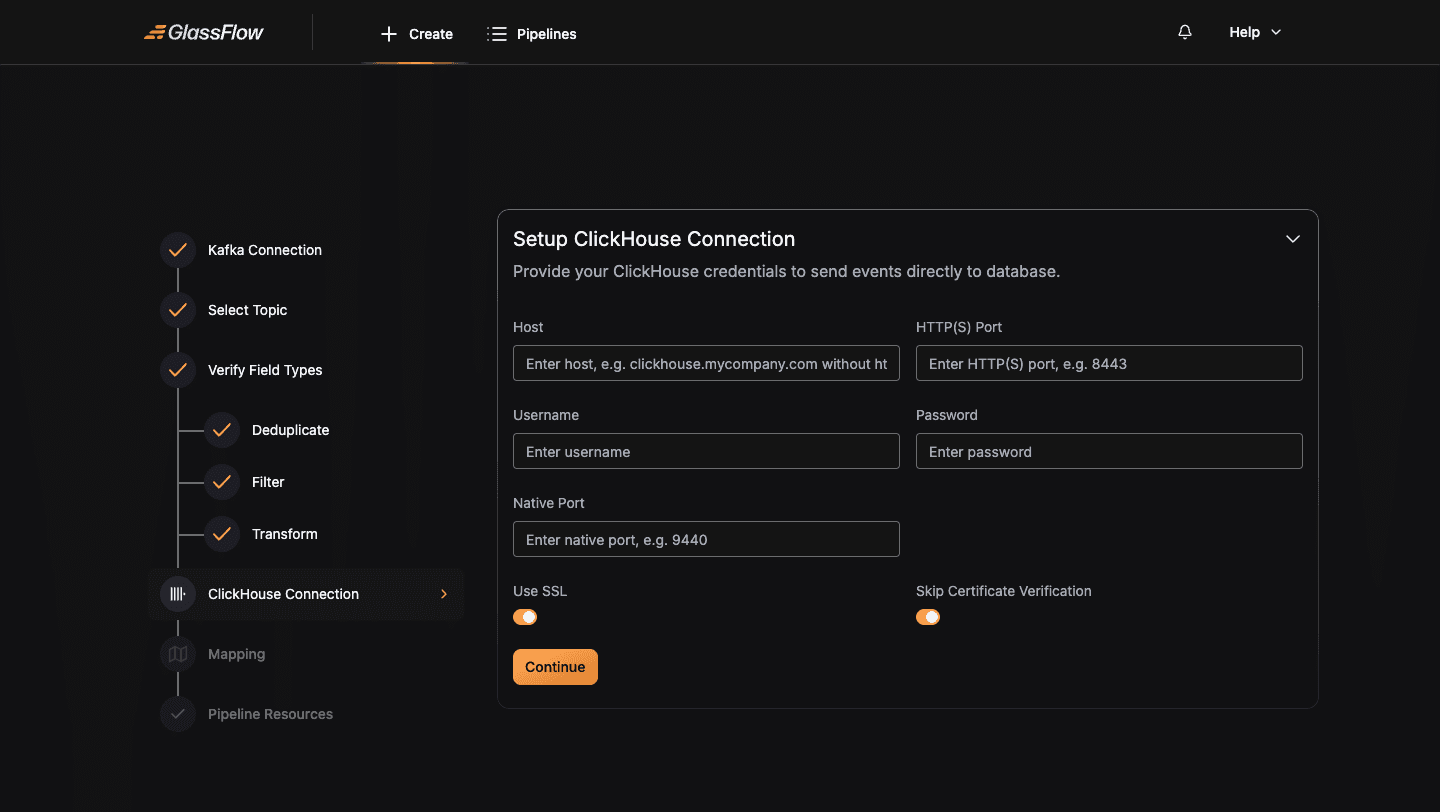Click the Select Topic checkmark icon
The image size is (1440, 812).
coord(178,310)
